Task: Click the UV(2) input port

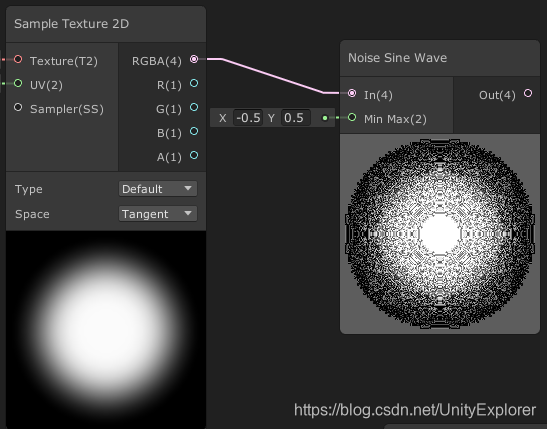Action: pyautogui.click(x=18, y=83)
